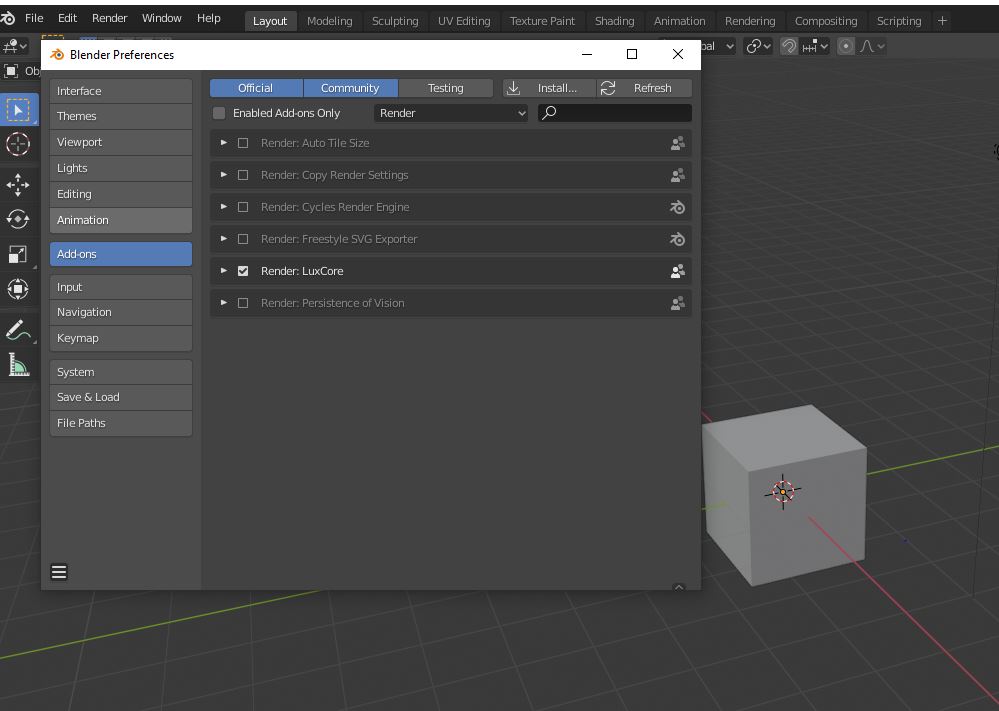This screenshot has width=999, height=711.
Task: Switch to the Sculpting workspace tab
Action: pos(395,21)
